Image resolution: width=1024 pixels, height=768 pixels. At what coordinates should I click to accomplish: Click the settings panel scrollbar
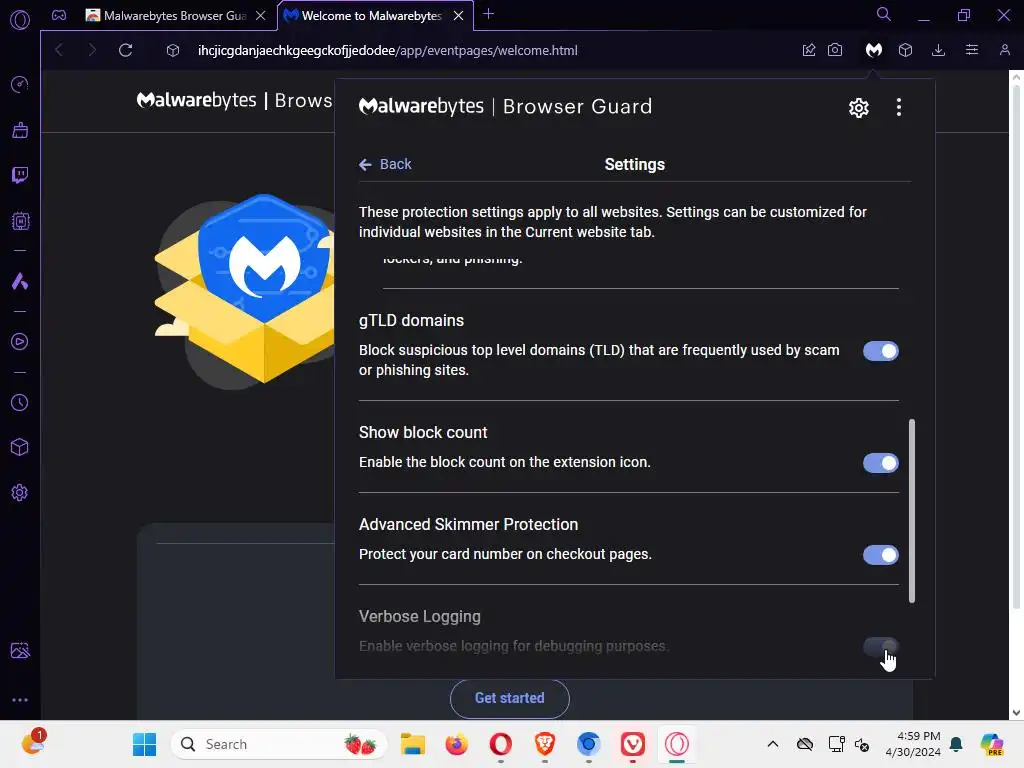coord(912,511)
